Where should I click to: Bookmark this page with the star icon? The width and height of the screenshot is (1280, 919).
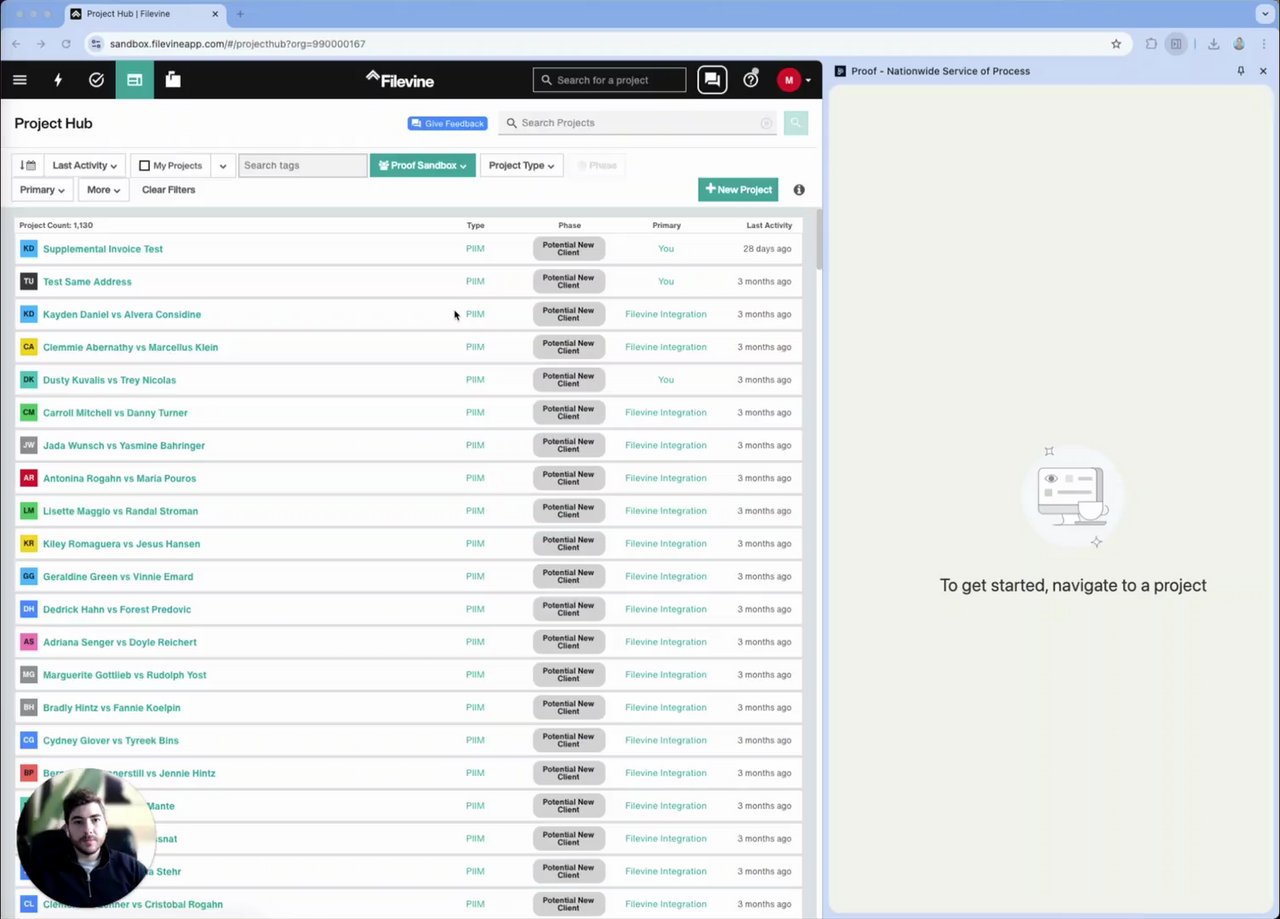click(x=1116, y=44)
